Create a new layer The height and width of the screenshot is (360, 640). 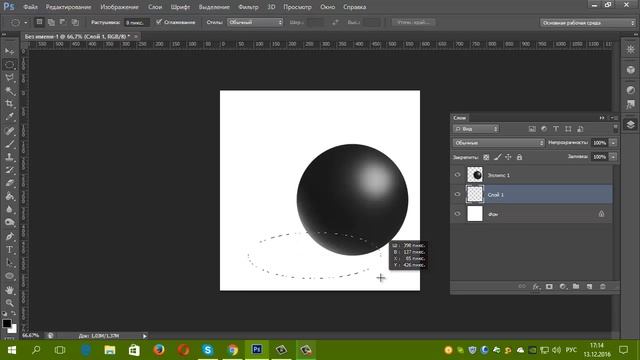589,287
